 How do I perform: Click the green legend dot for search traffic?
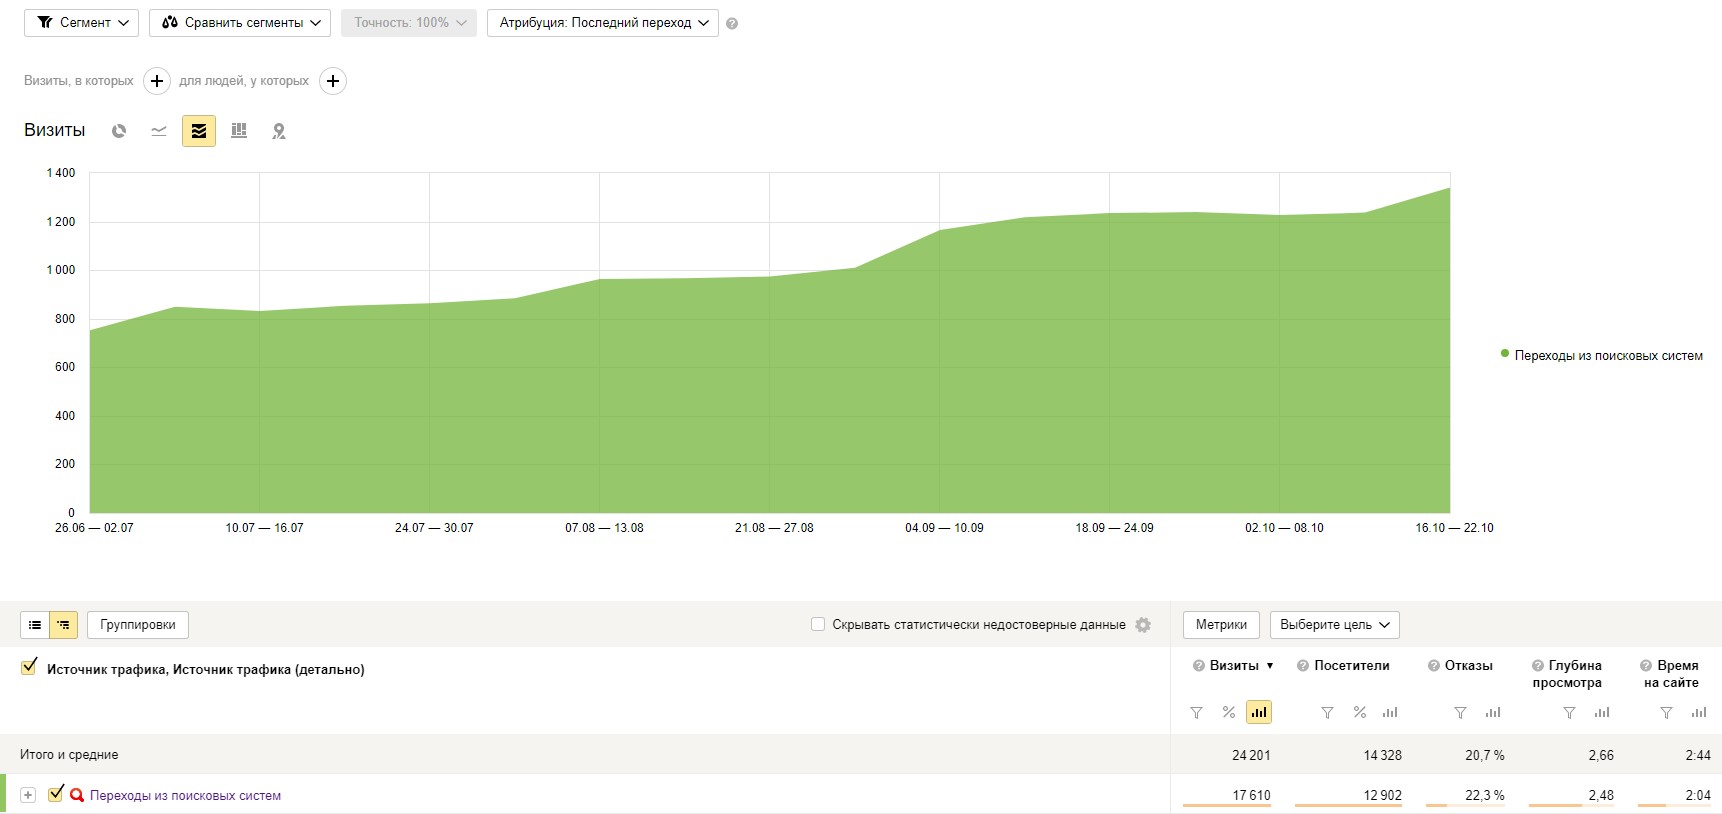tap(1505, 354)
